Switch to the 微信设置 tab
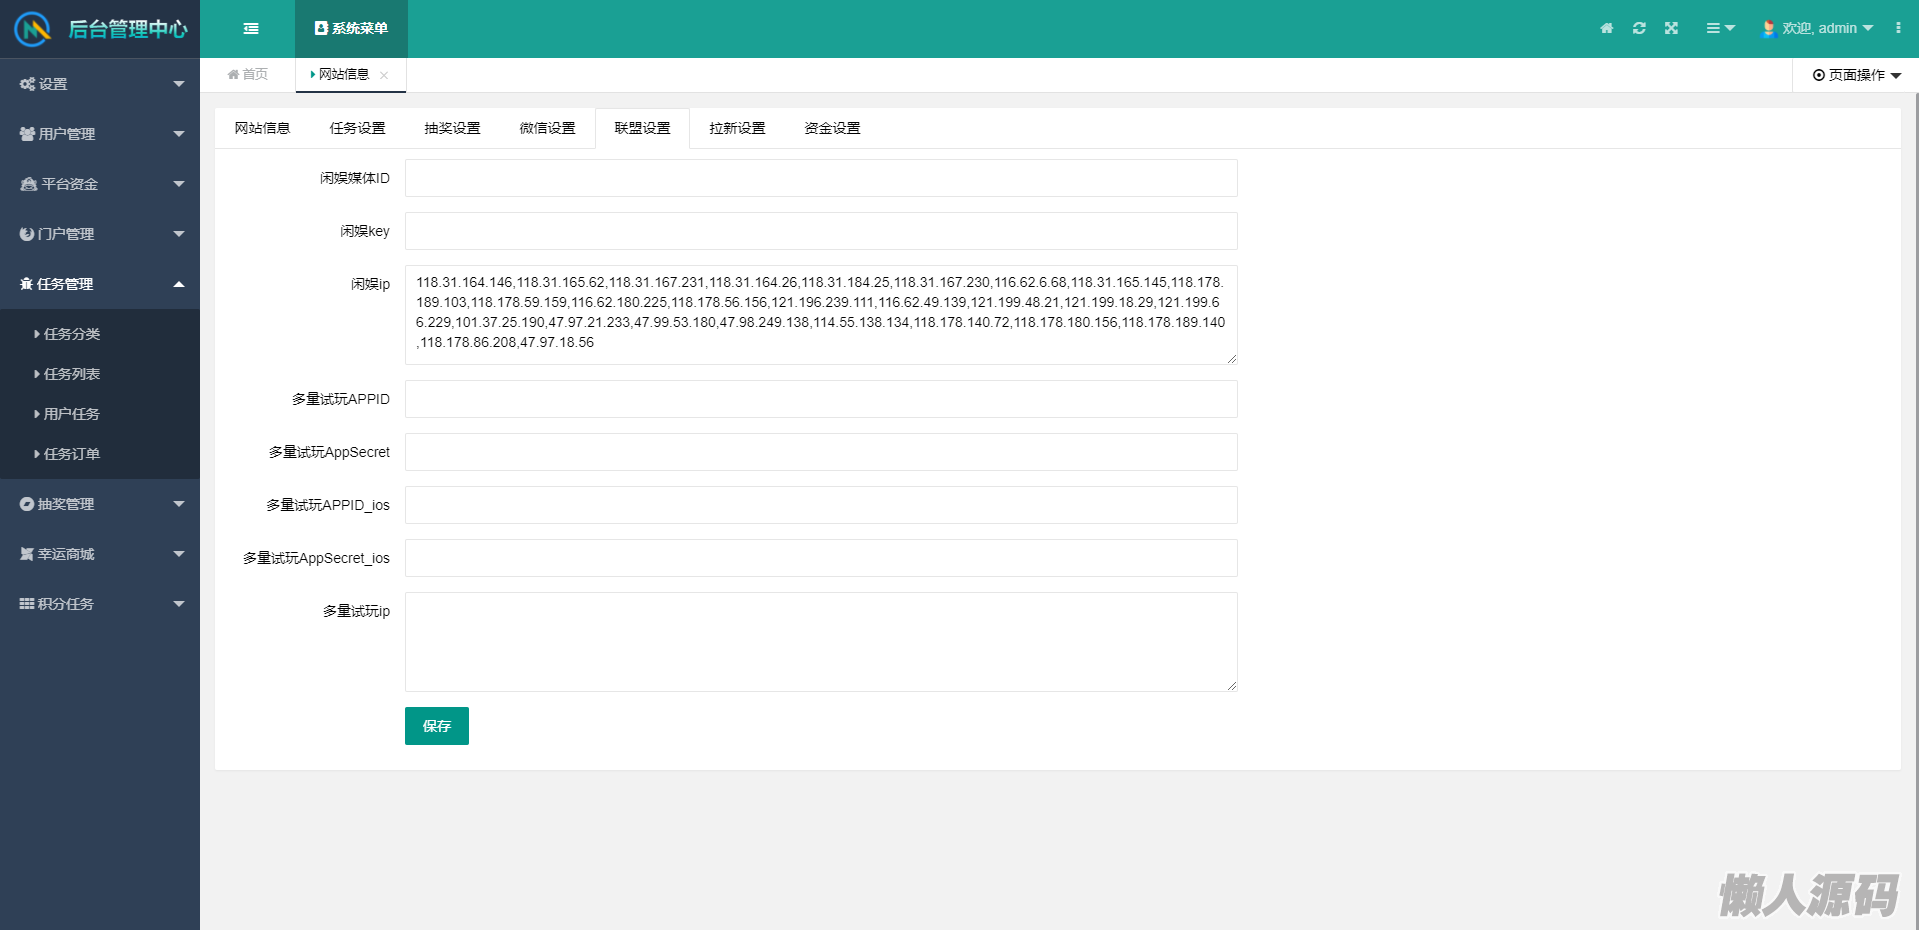 547,128
